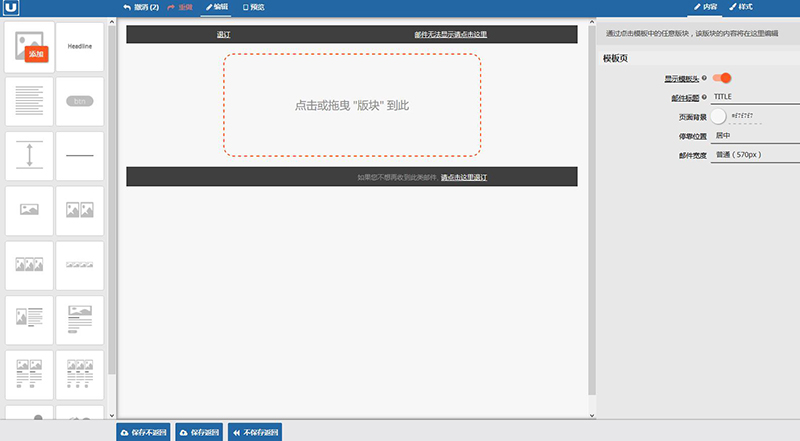Click the 请点击这里退订 unsubscribe link
The height and width of the screenshot is (441, 800).
(x=464, y=177)
